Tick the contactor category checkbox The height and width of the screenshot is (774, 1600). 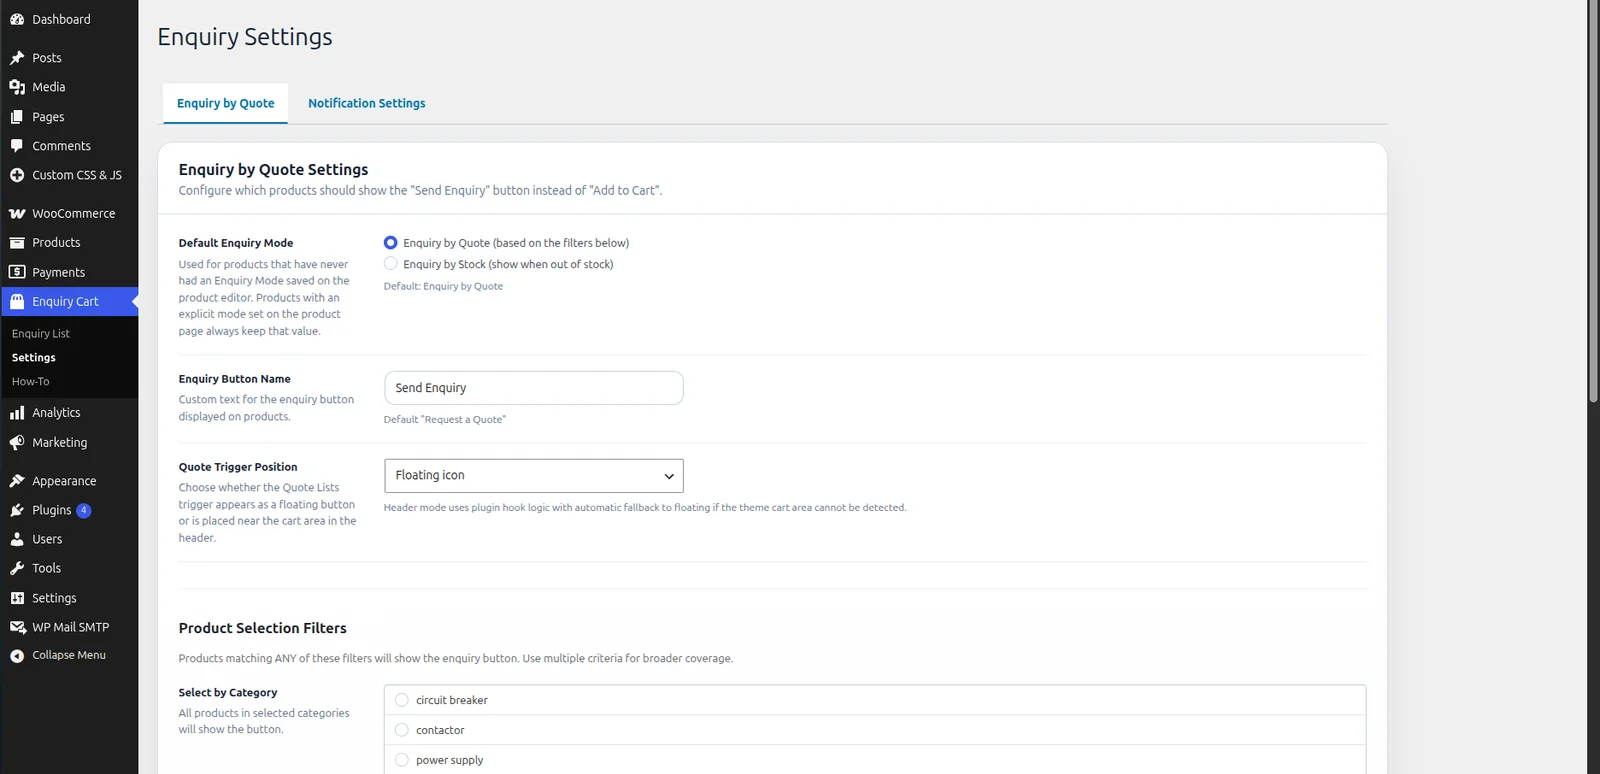click(402, 730)
